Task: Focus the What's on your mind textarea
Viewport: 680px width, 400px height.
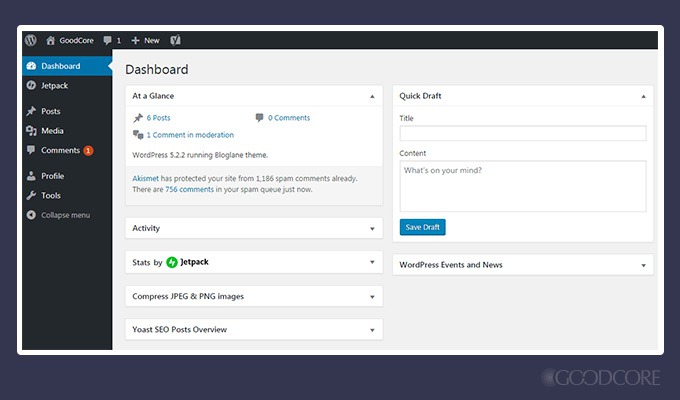Action: pos(523,186)
